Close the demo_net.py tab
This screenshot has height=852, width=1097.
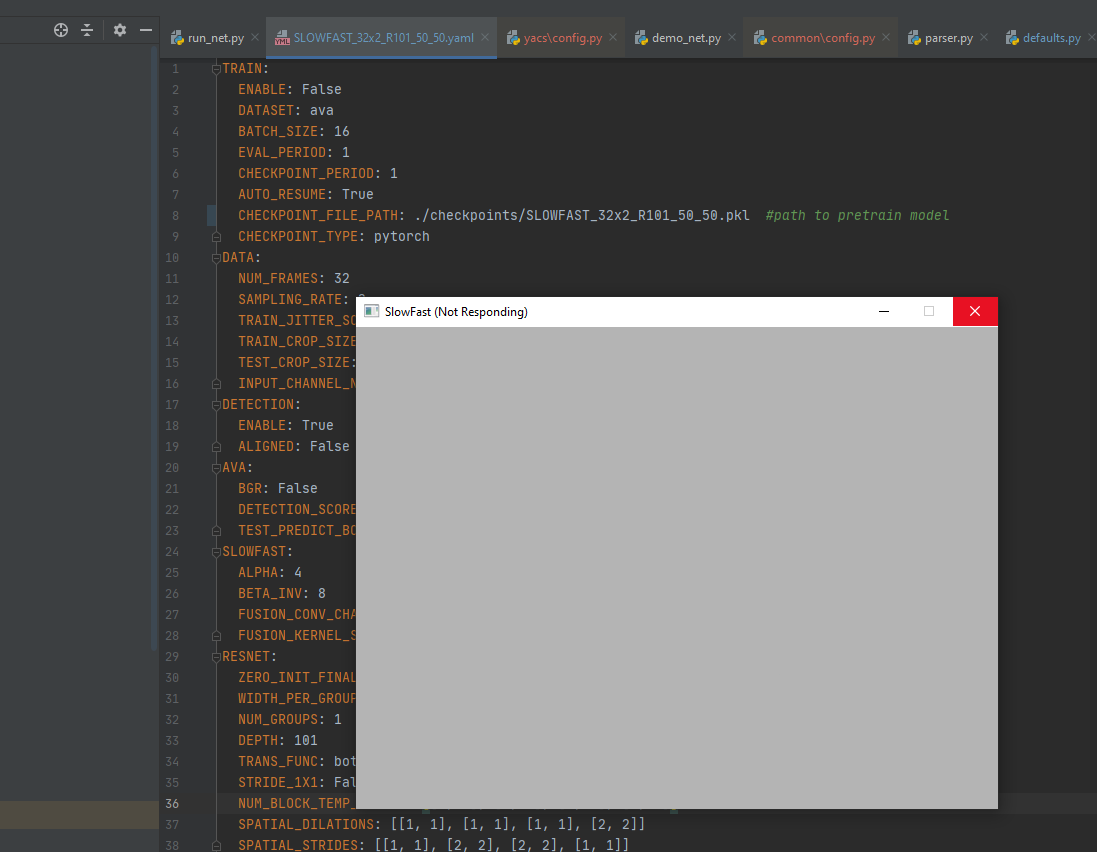[x=731, y=36]
